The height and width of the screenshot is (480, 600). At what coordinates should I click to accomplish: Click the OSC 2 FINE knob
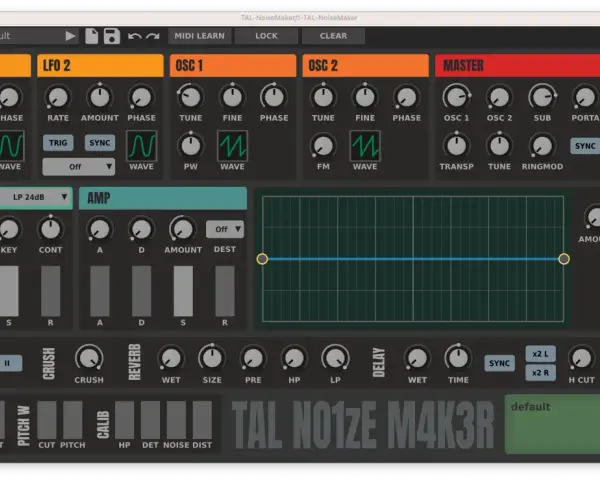(x=365, y=97)
